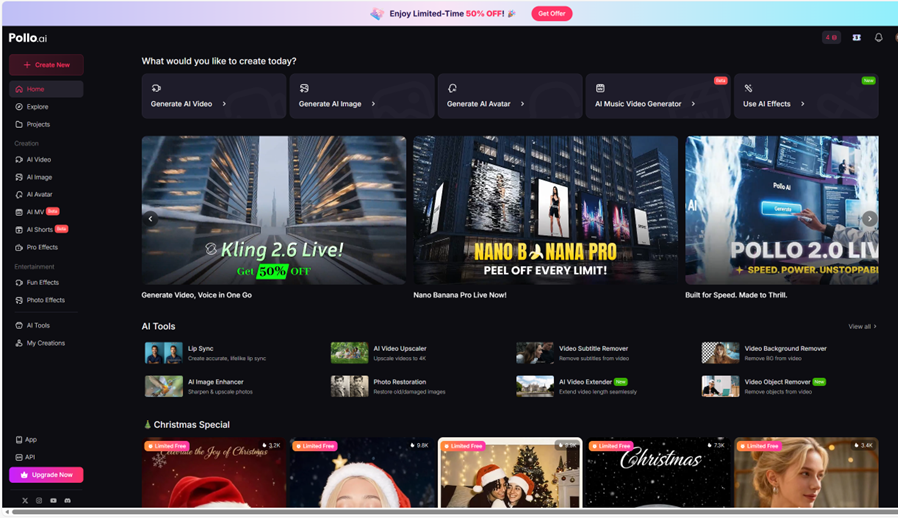
Task: Click the Generate AI Avatar card icon
Action: [452, 88]
